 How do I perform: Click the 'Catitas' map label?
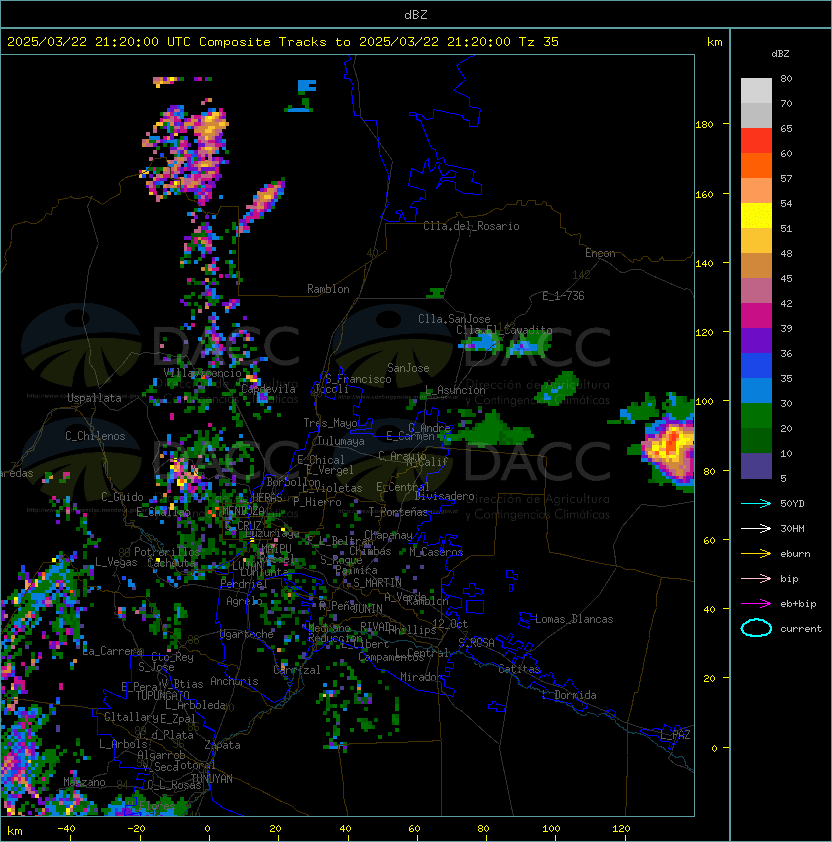pos(519,669)
